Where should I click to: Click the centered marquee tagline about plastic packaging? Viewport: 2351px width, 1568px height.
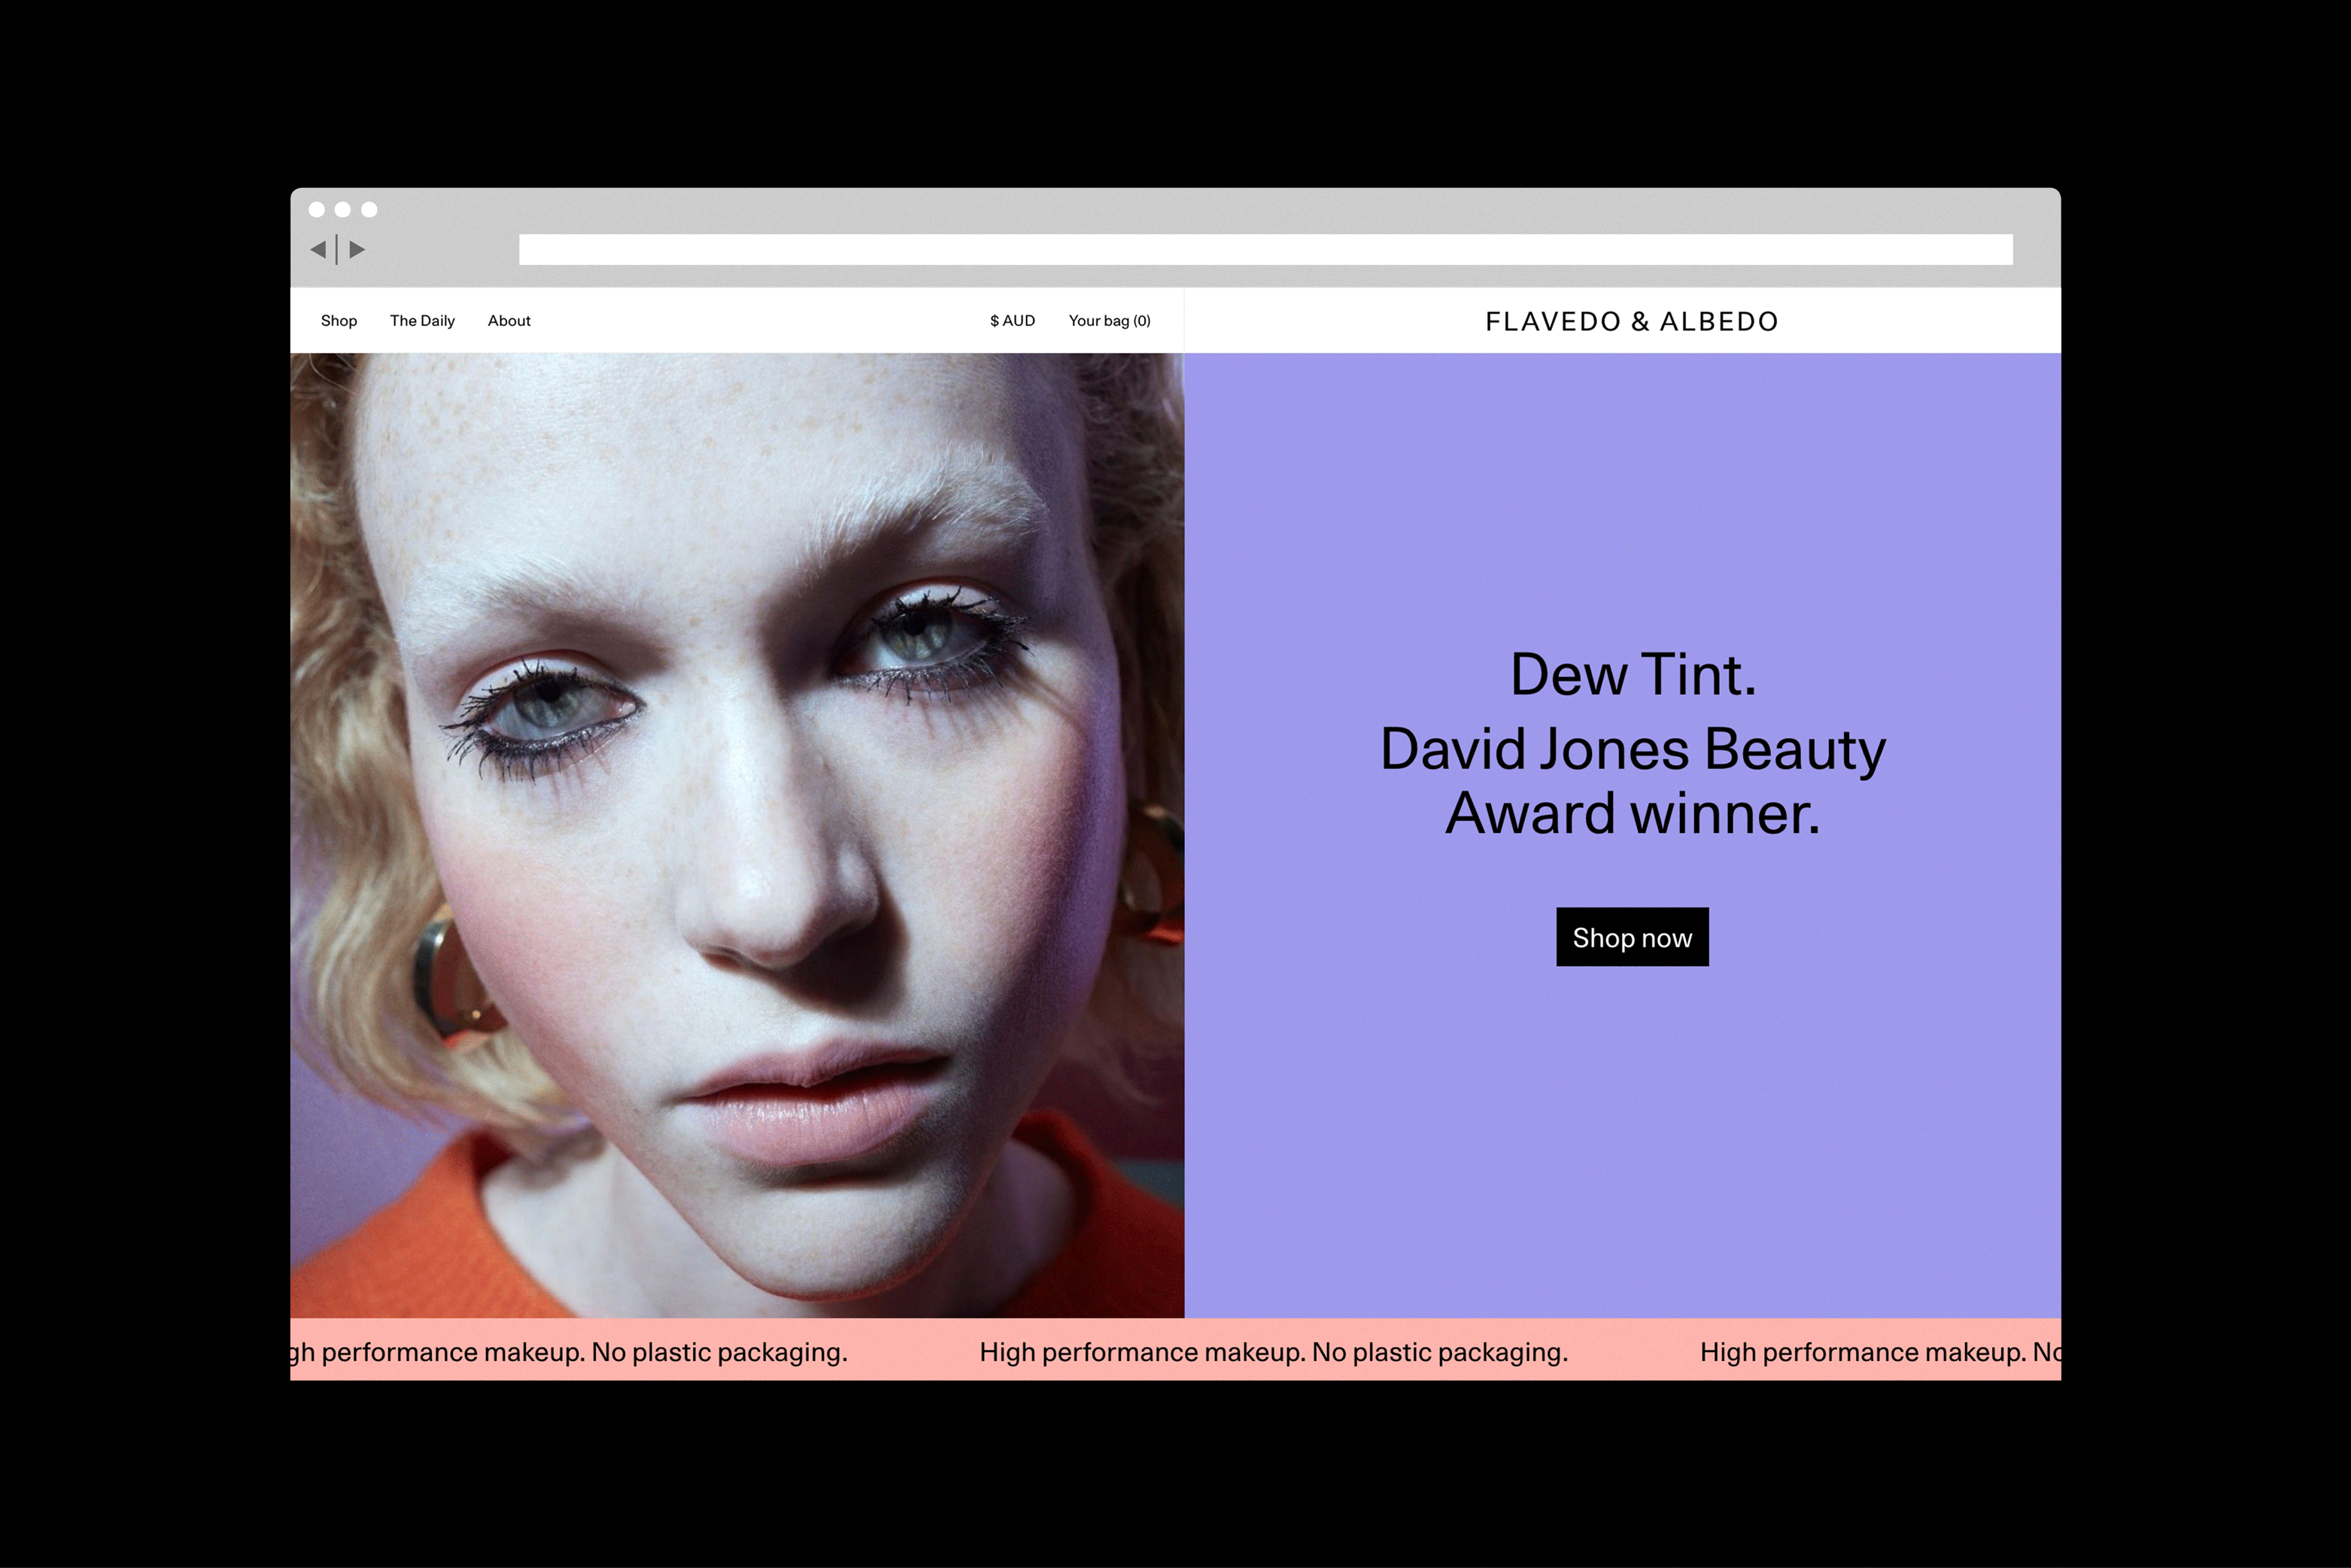click(1273, 1352)
